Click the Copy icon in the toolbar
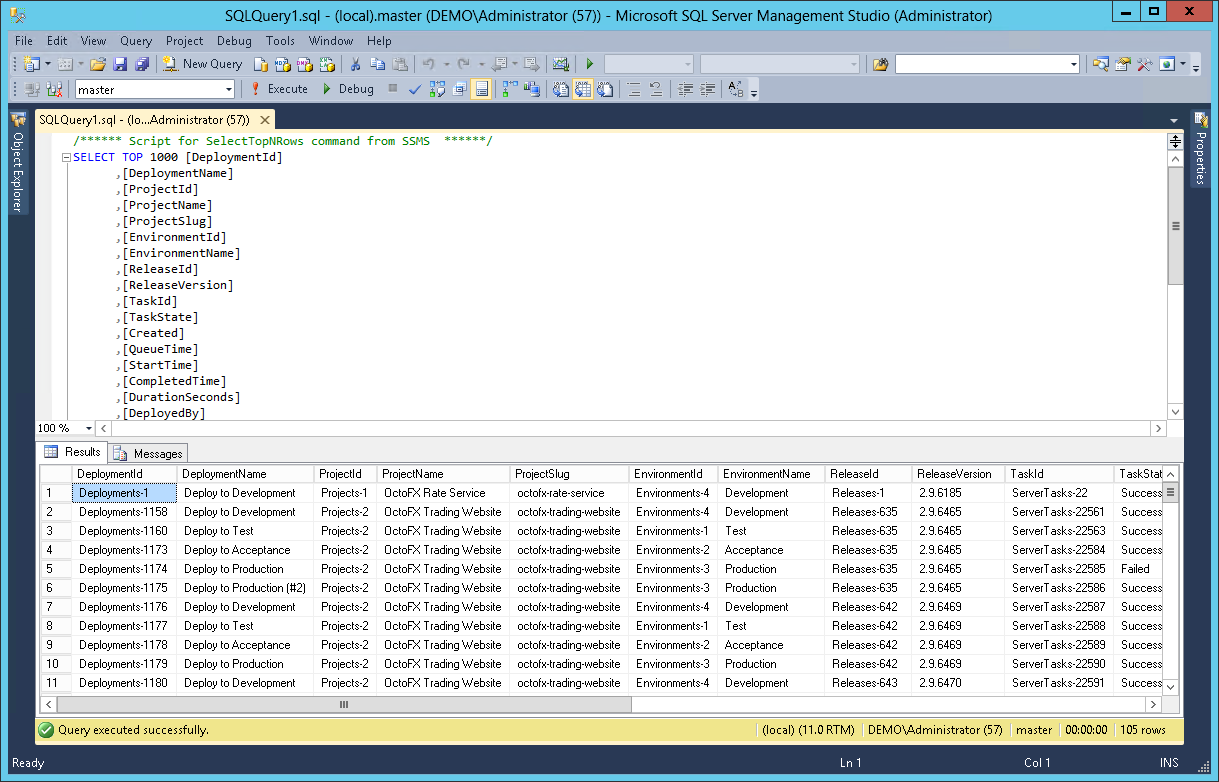This screenshot has width=1219, height=782. coord(377,64)
